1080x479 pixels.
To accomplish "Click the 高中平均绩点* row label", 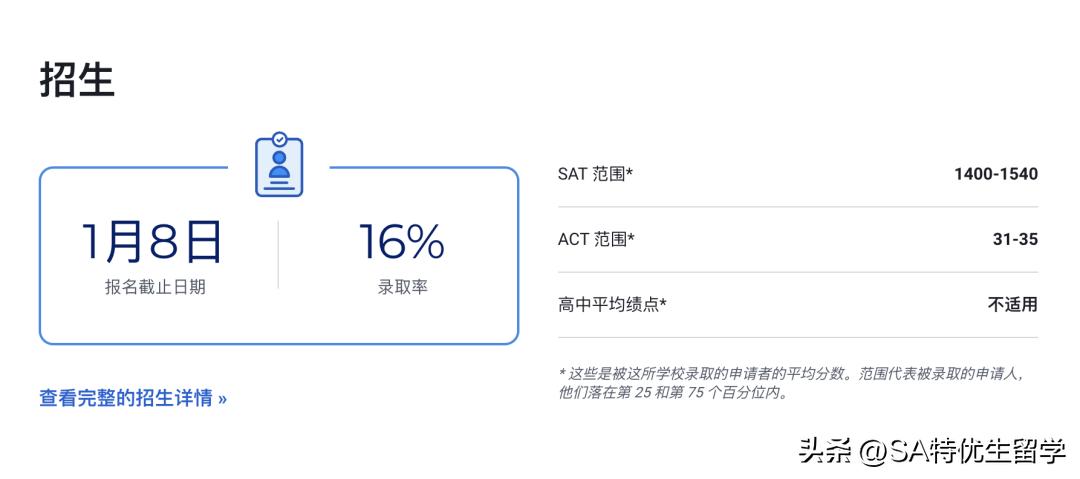I will 612,304.
